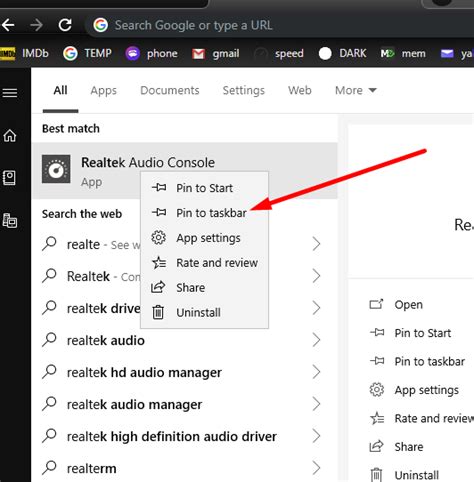Switch to the Documents search tab

pyautogui.click(x=170, y=90)
